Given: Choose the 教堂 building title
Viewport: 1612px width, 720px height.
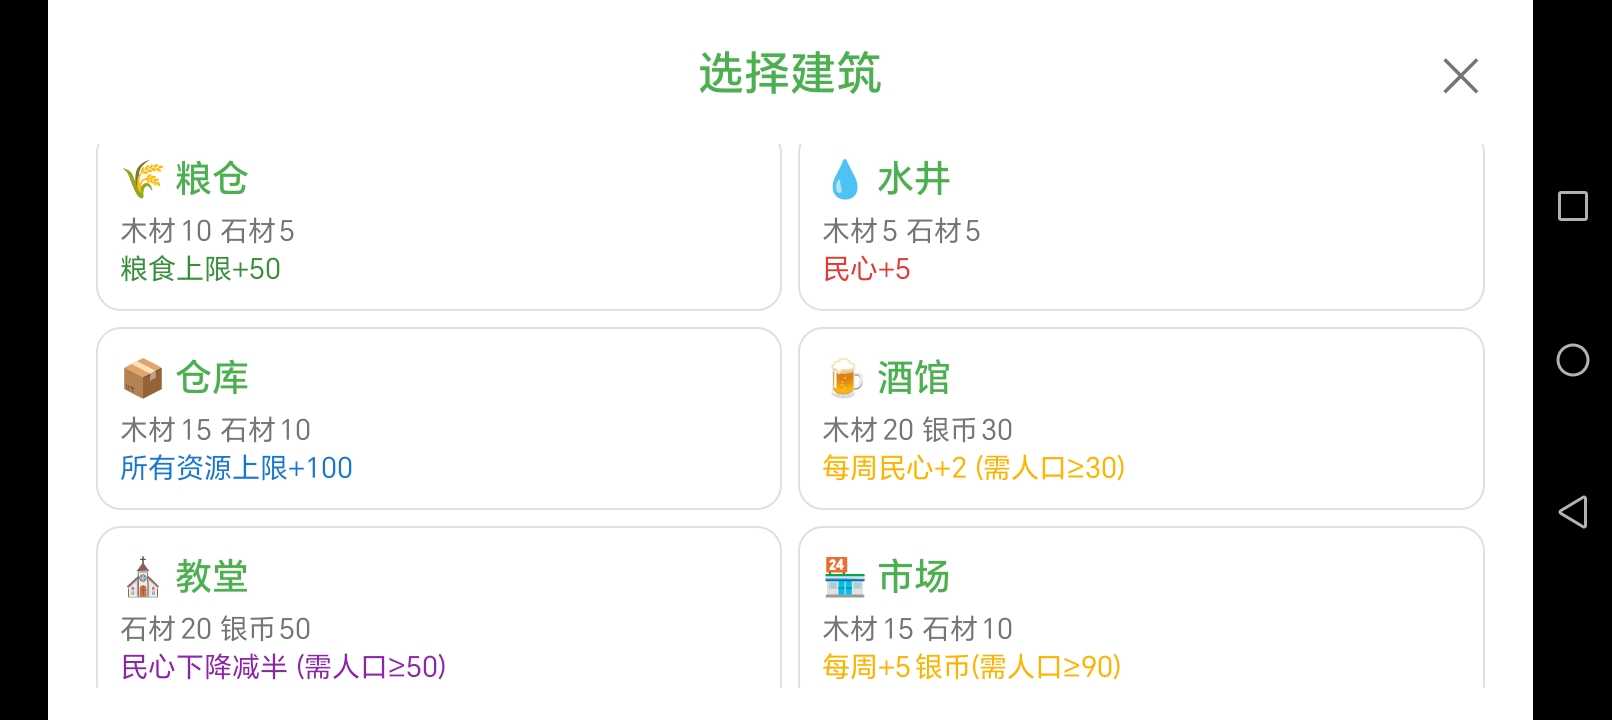Looking at the screenshot, I should pyautogui.click(x=211, y=577).
